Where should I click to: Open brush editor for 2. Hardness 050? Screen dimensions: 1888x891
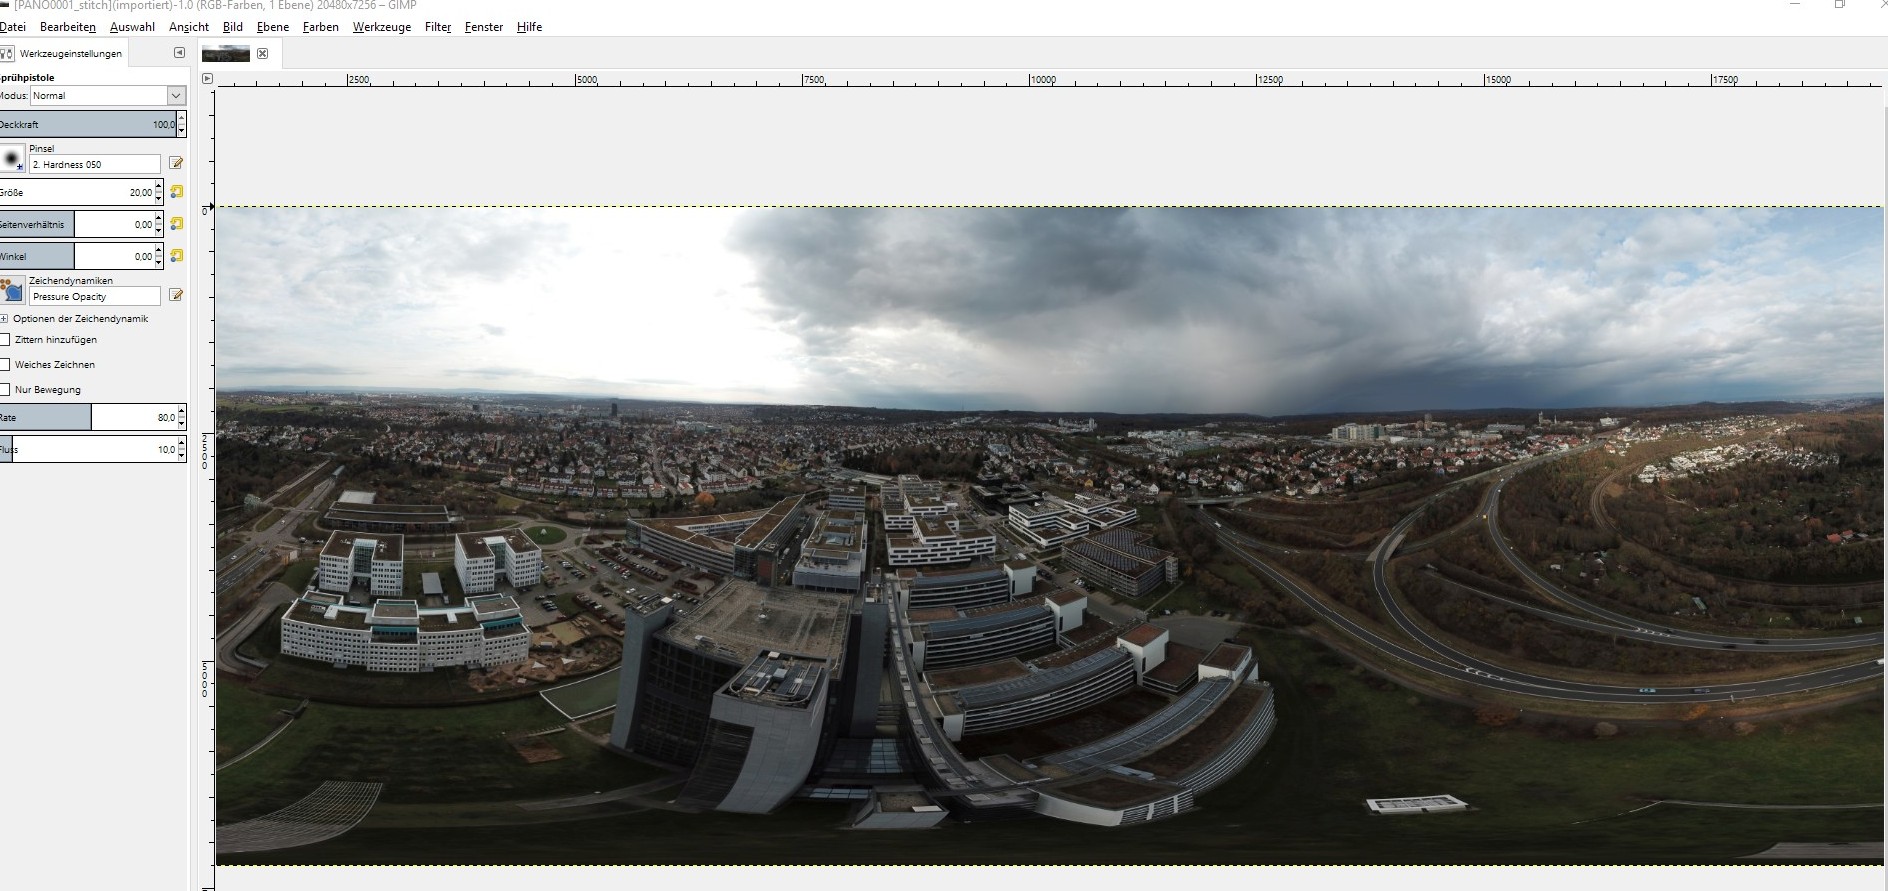[176, 163]
